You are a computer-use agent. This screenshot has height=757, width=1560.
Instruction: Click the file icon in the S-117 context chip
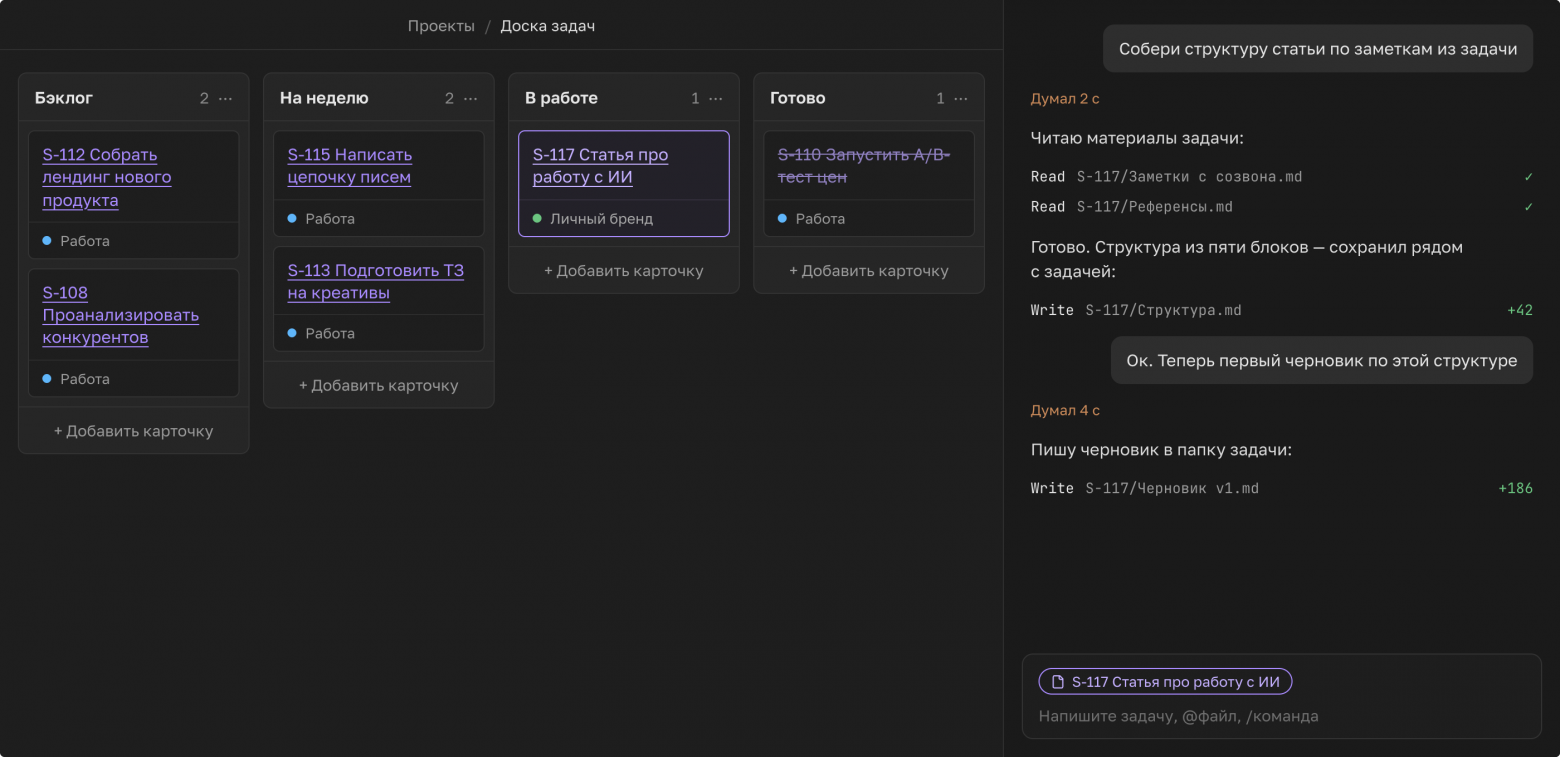click(x=1058, y=682)
